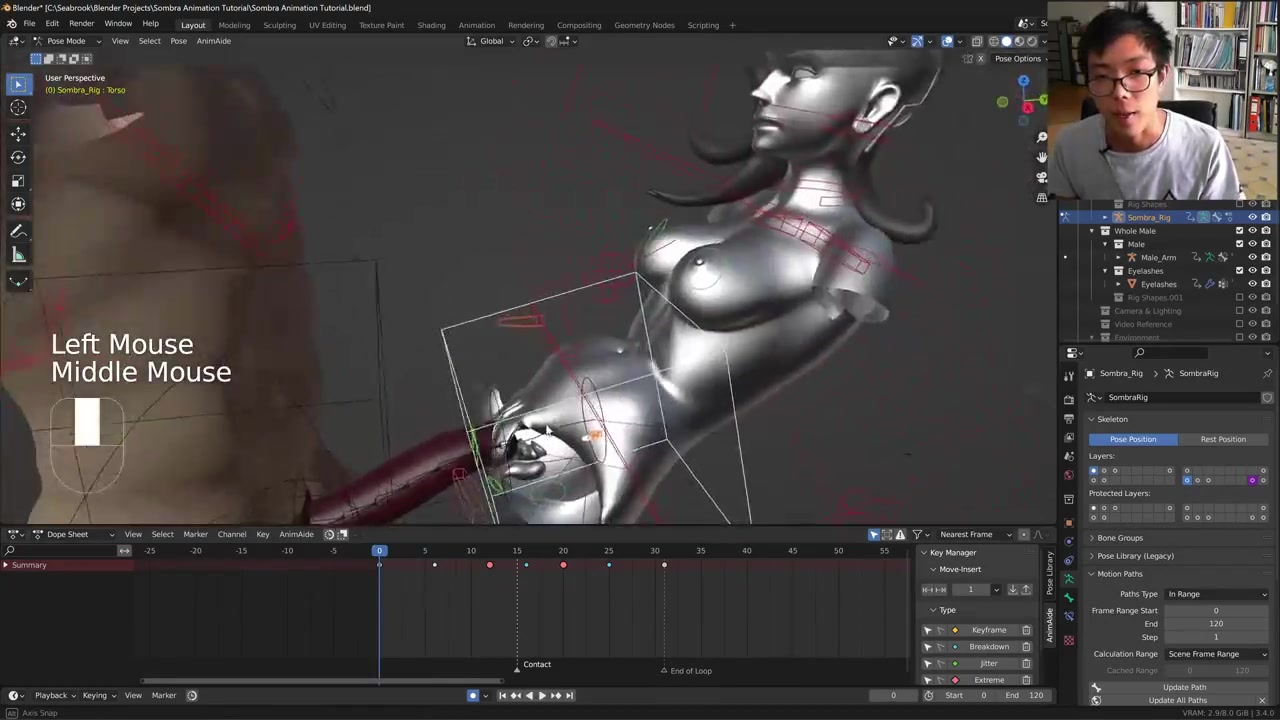Collapse the Motion Paths panel
The image size is (1280, 720).
[1119, 574]
